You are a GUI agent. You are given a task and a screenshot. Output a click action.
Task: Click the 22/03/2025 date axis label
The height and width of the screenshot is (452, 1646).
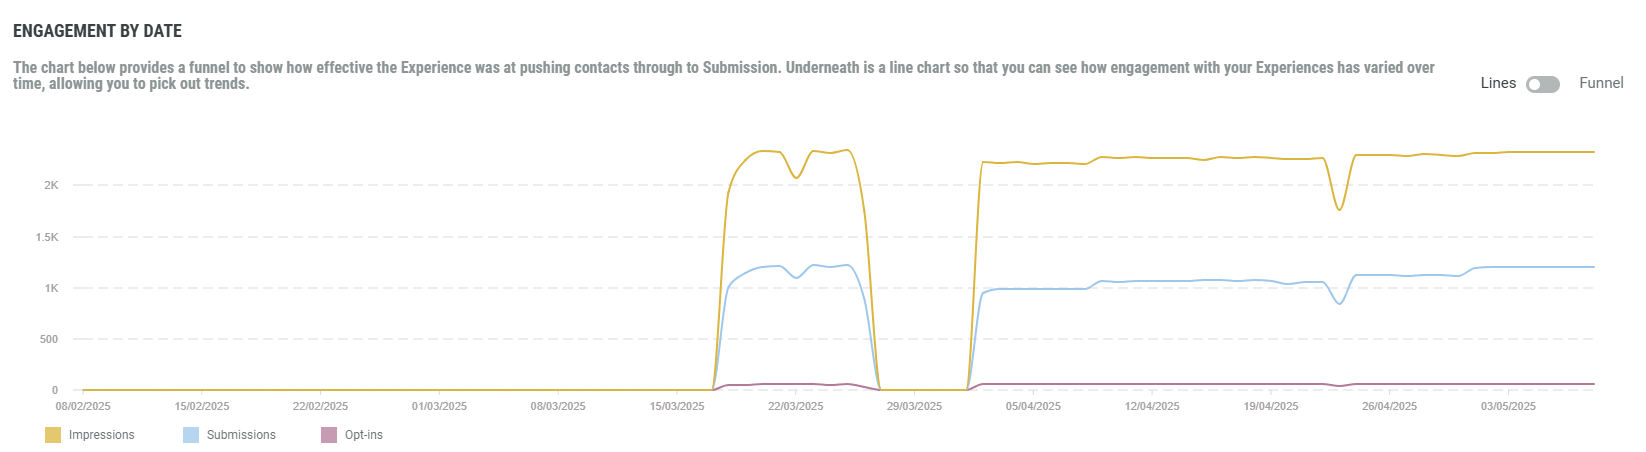click(796, 407)
